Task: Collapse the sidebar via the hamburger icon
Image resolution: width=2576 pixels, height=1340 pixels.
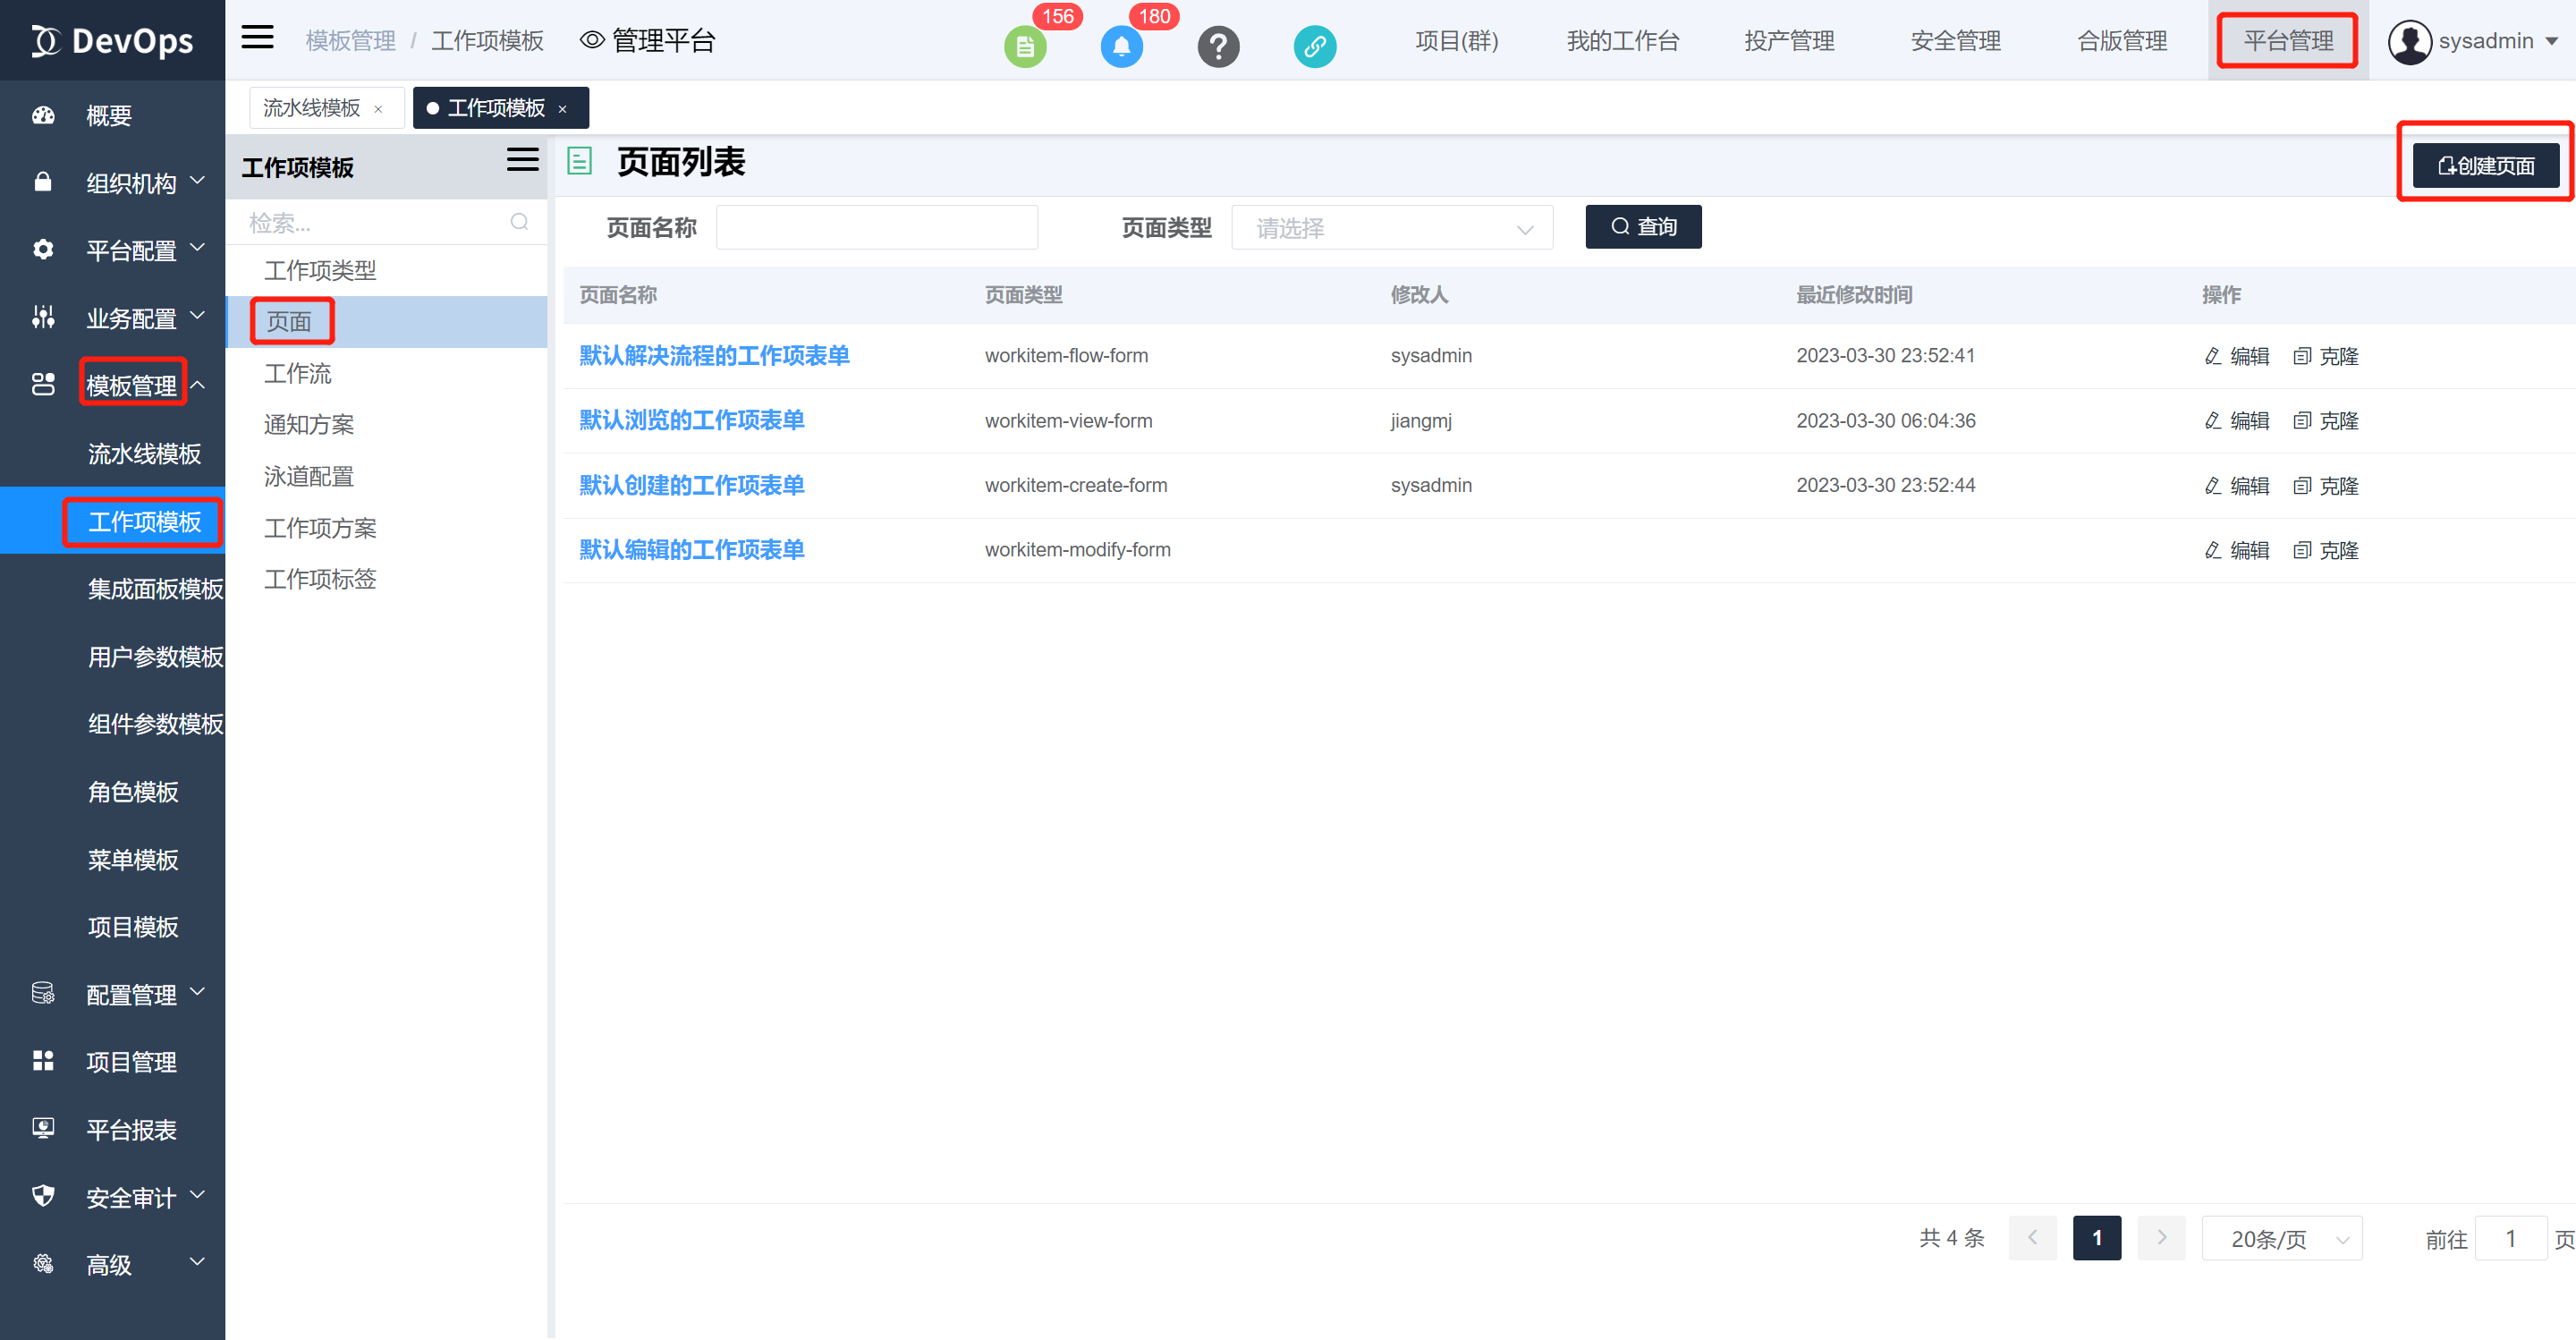Action: (x=257, y=37)
